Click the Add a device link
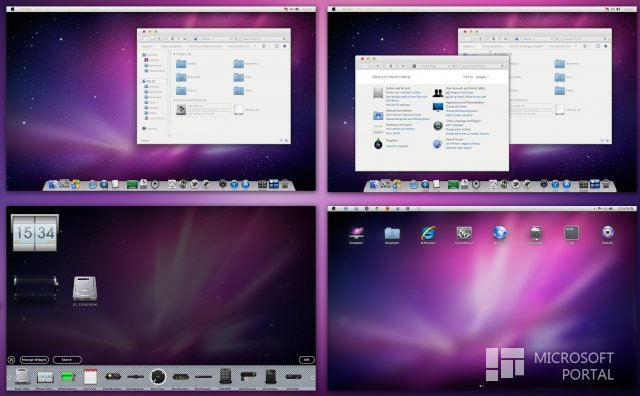The image size is (640, 396). [393, 133]
